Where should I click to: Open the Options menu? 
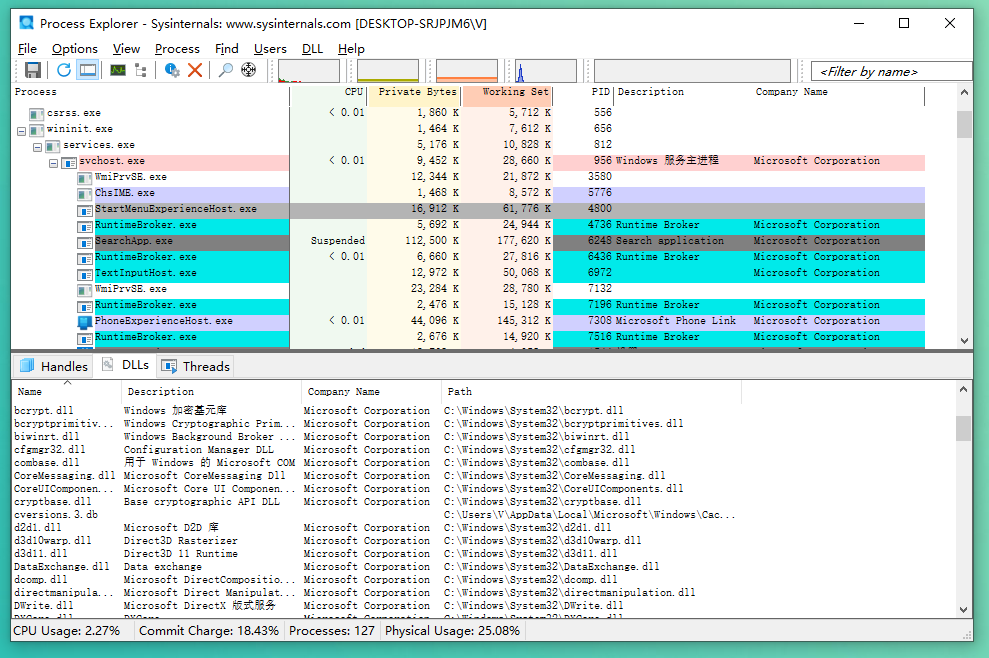click(74, 49)
